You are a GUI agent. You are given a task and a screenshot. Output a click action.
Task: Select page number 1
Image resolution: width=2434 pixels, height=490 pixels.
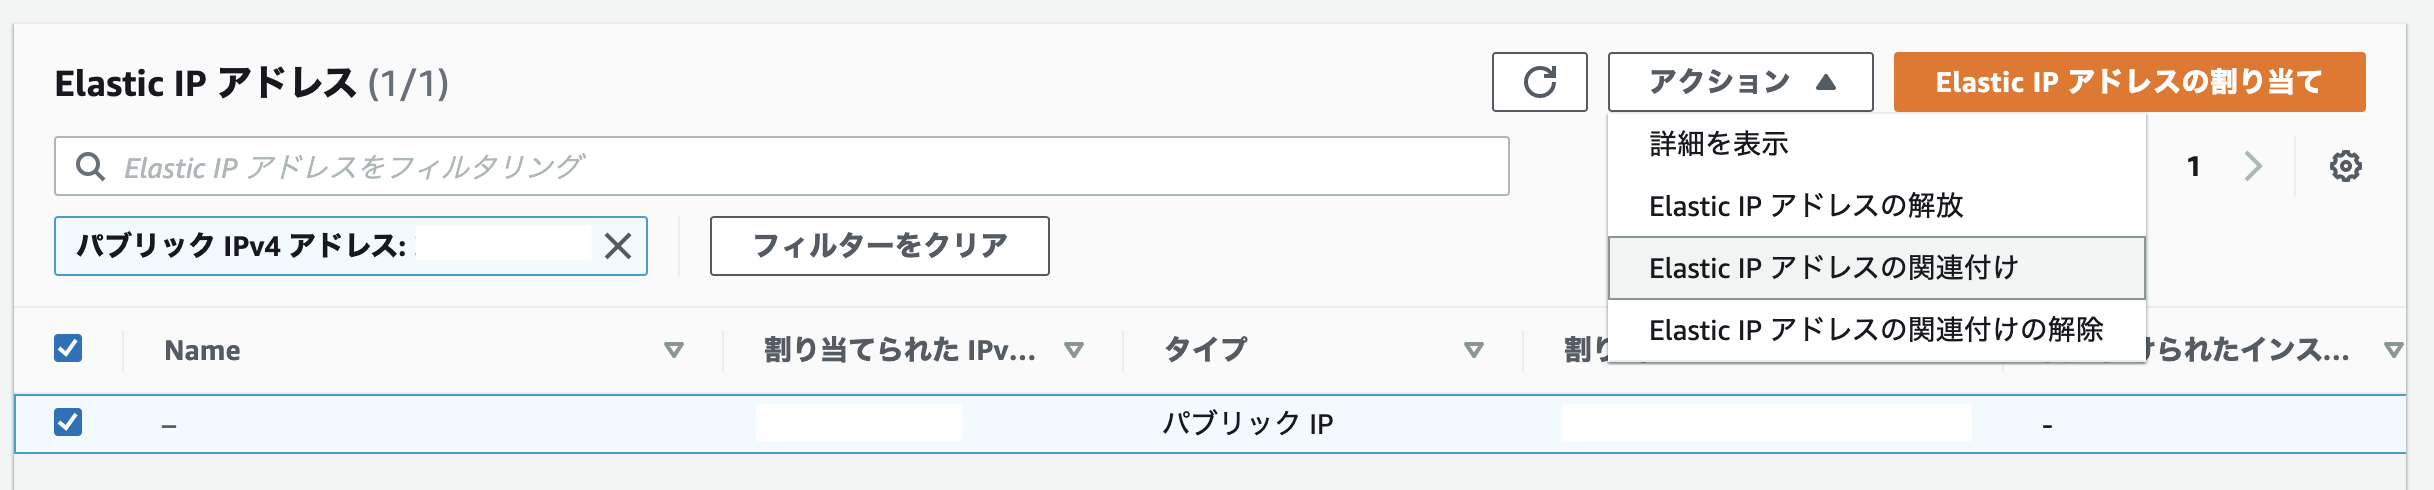(2194, 166)
